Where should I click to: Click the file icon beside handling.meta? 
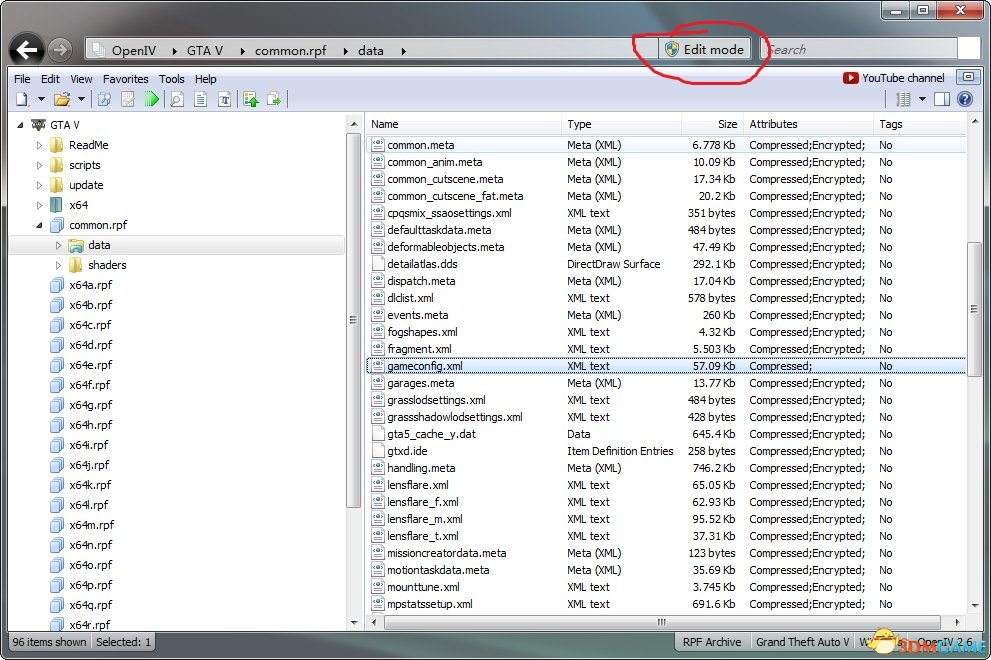pyautogui.click(x=378, y=468)
